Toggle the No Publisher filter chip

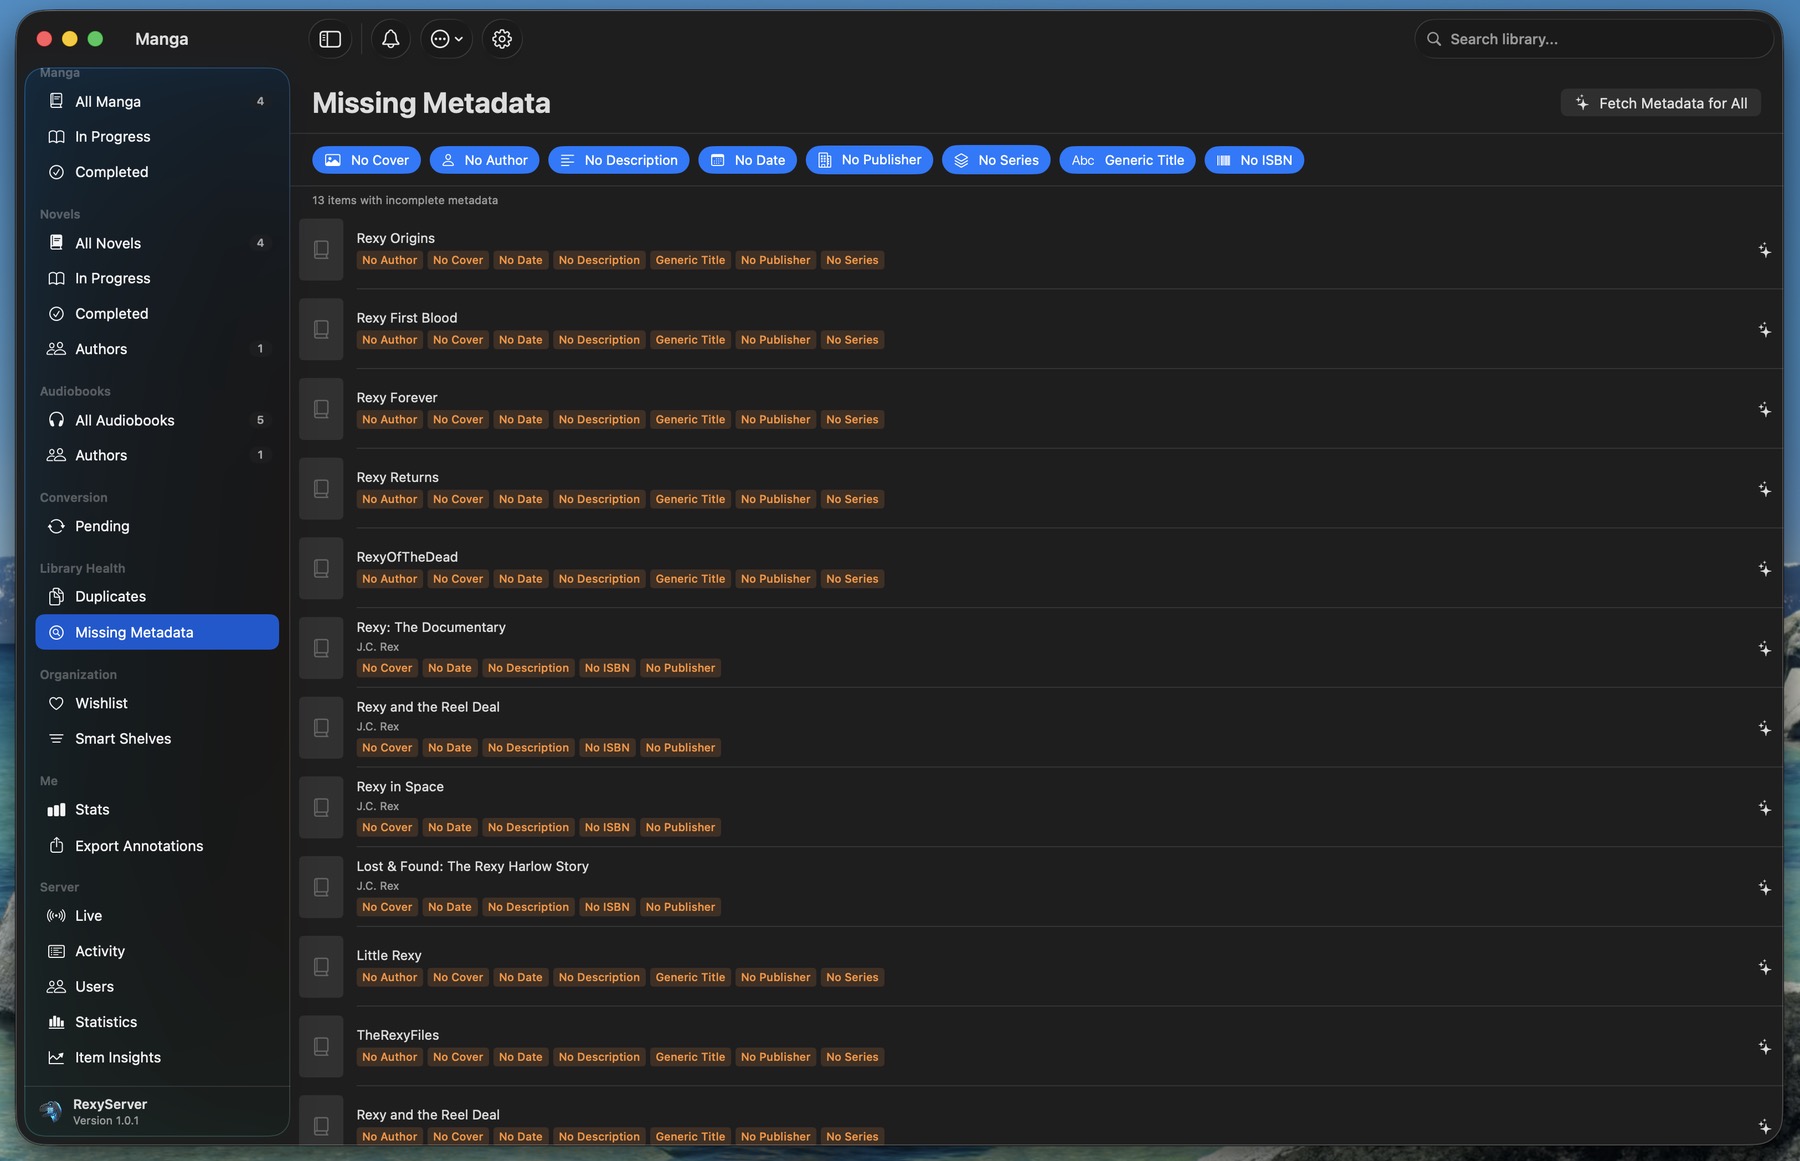pyautogui.click(x=869, y=160)
